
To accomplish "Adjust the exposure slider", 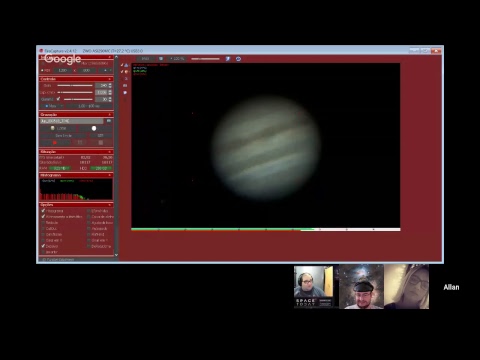I will tap(75, 92).
